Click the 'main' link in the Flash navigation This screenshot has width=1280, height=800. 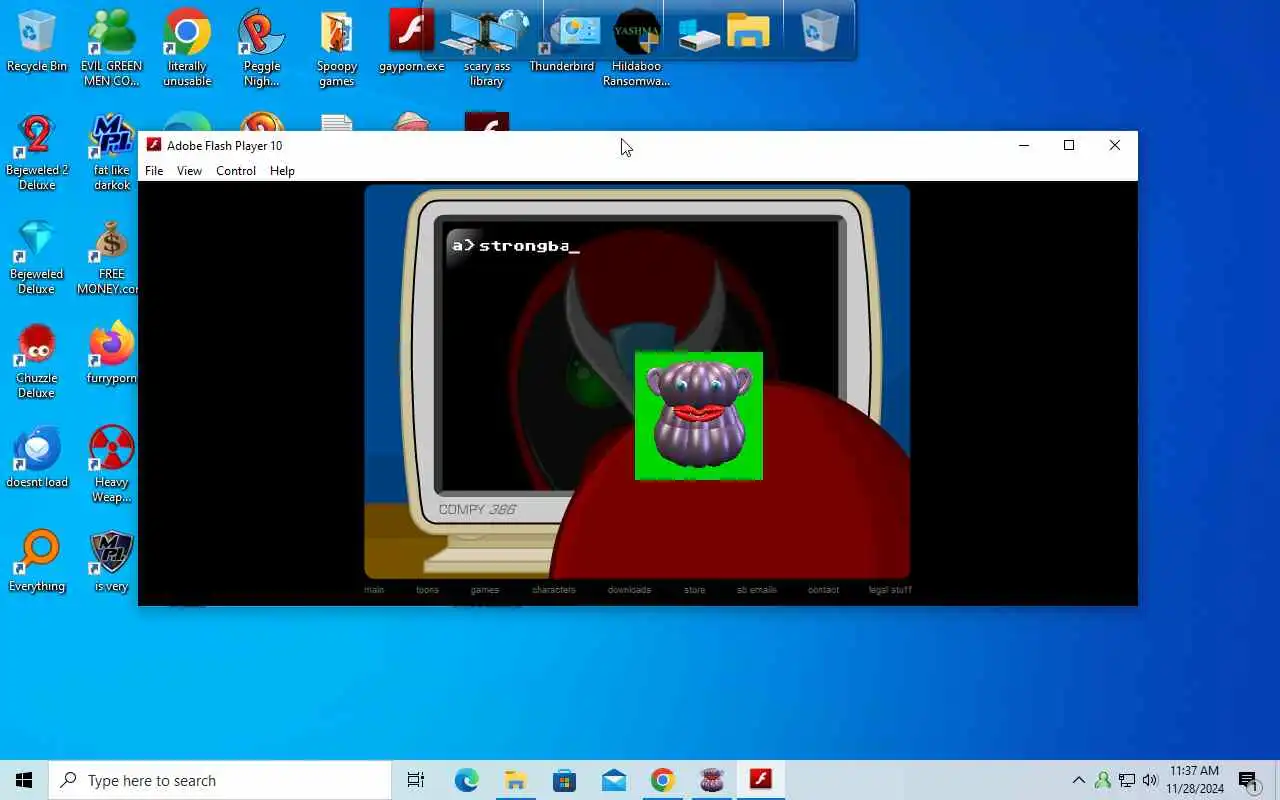(x=374, y=590)
